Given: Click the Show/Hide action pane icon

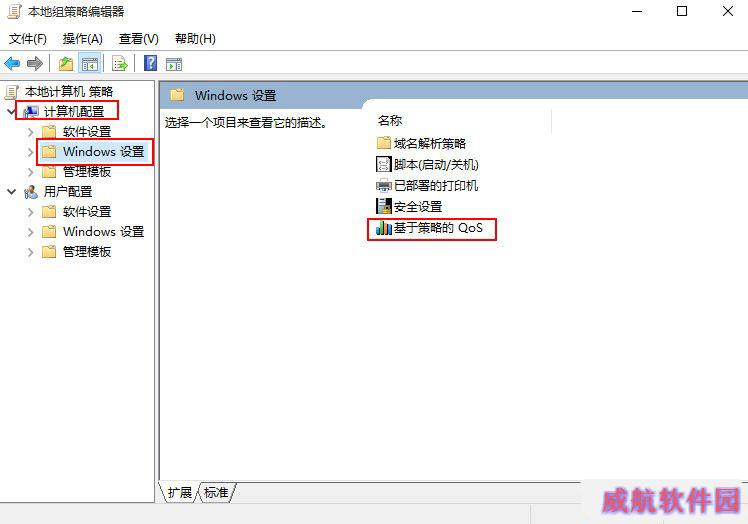Looking at the screenshot, I should [174, 63].
